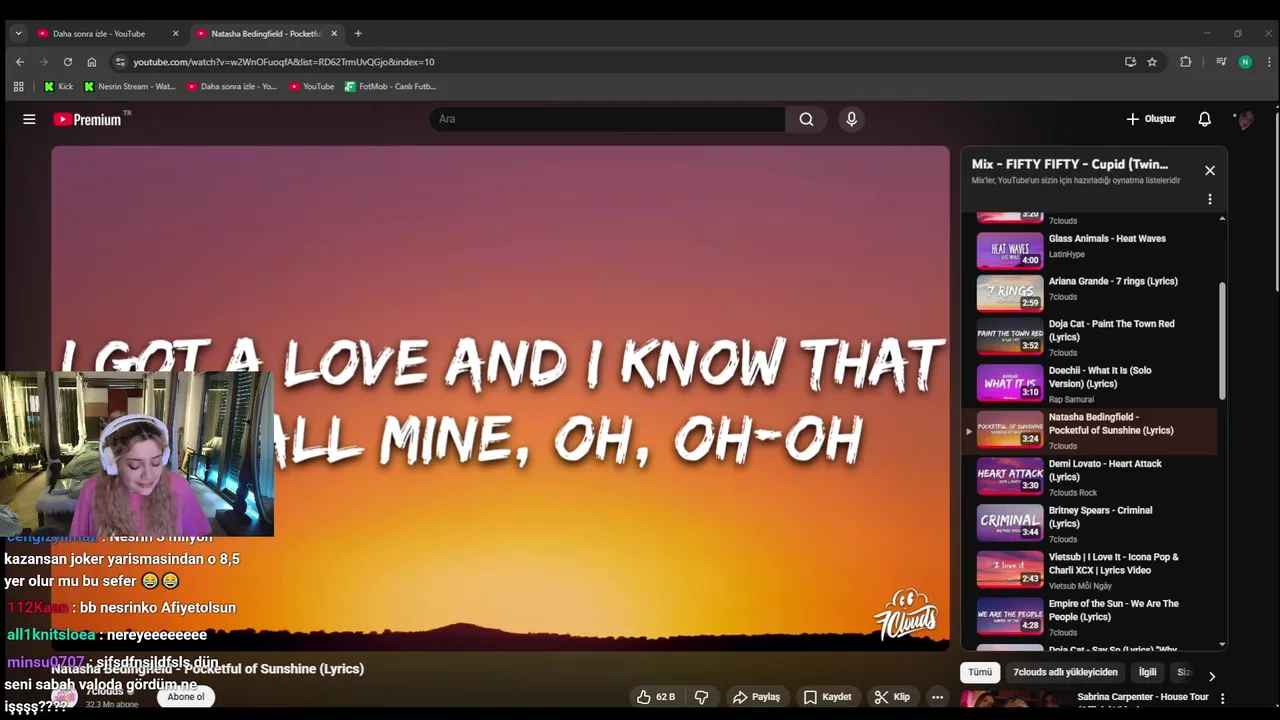Open notifications bell
Image resolution: width=1280 pixels, height=720 pixels.
[1204, 119]
